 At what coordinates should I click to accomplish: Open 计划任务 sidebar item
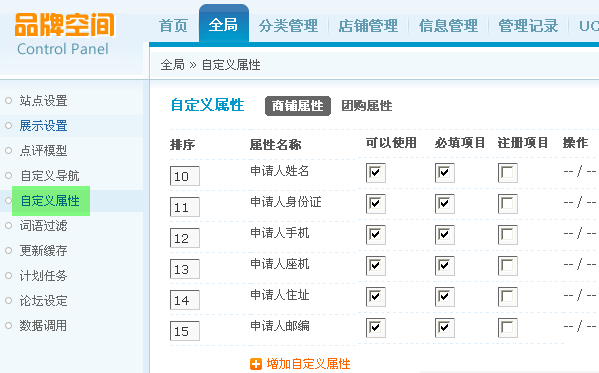44,276
